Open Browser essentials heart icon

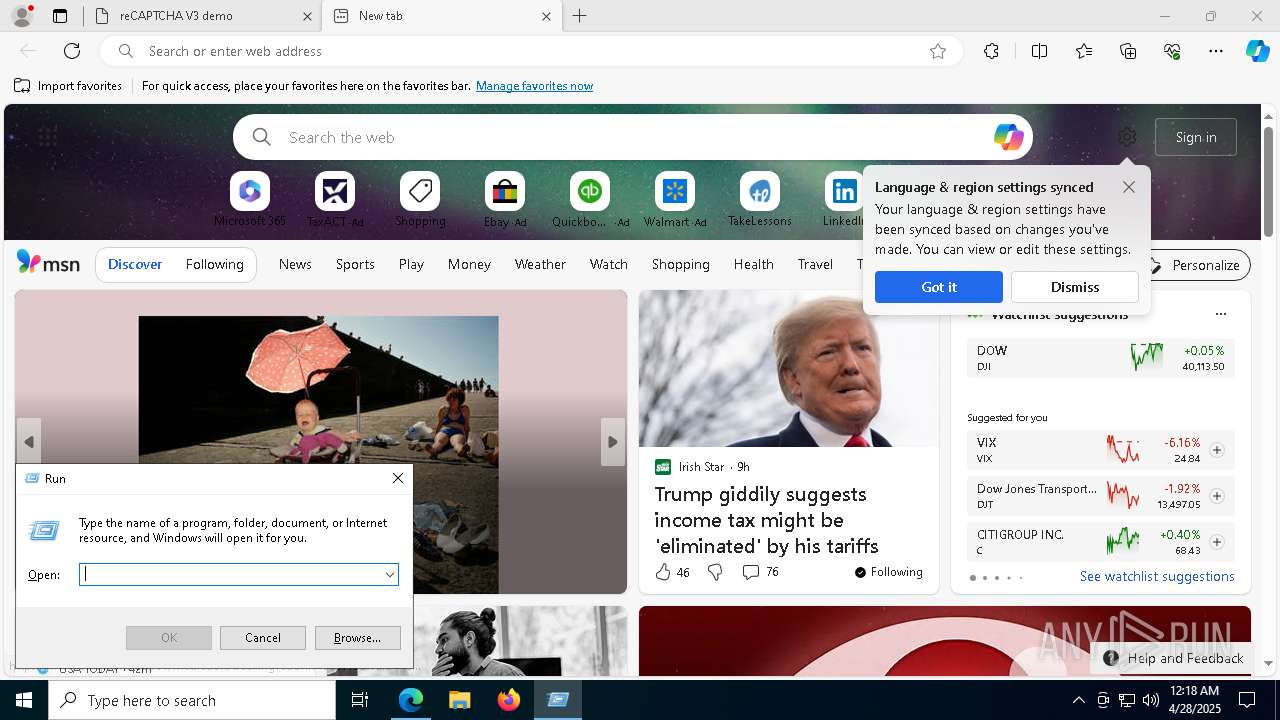(x=1172, y=51)
